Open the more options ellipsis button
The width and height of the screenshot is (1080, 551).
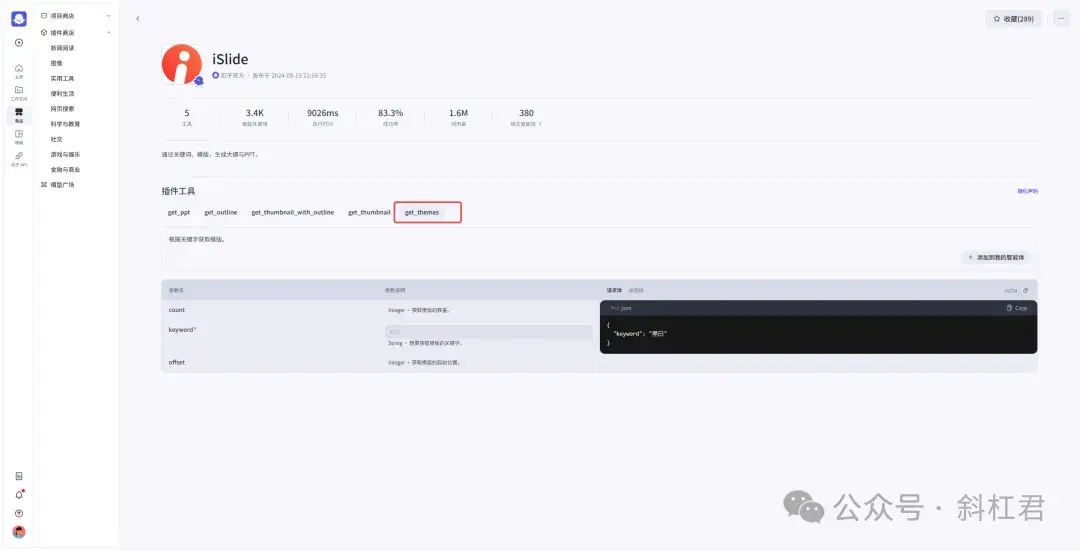tap(1061, 19)
